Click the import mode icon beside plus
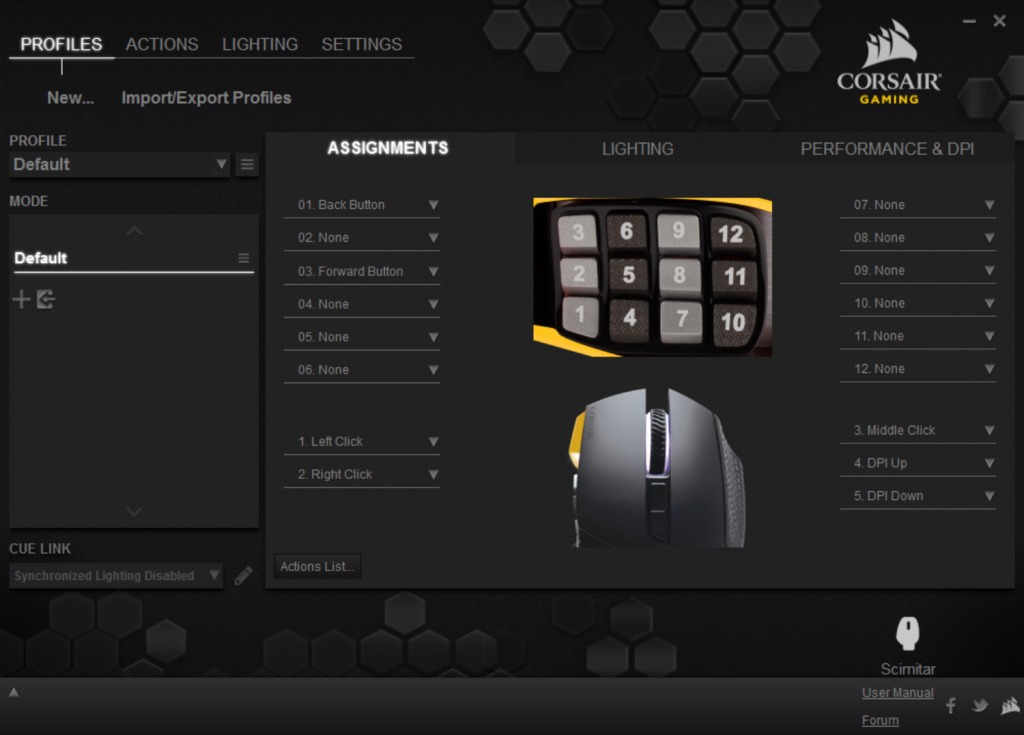This screenshot has height=735, width=1024. [x=45, y=299]
